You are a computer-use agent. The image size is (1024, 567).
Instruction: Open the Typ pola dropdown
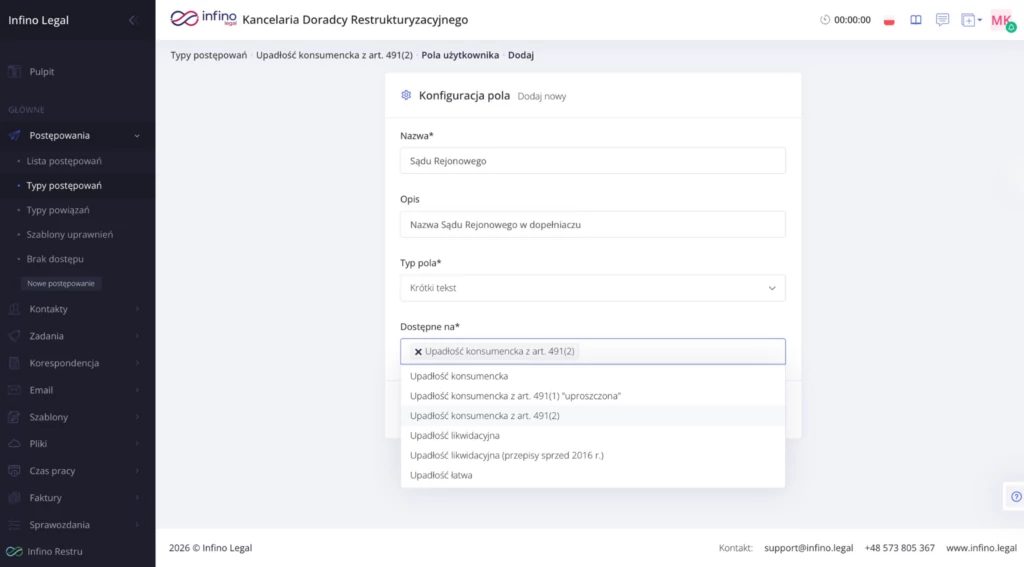click(x=592, y=288)
